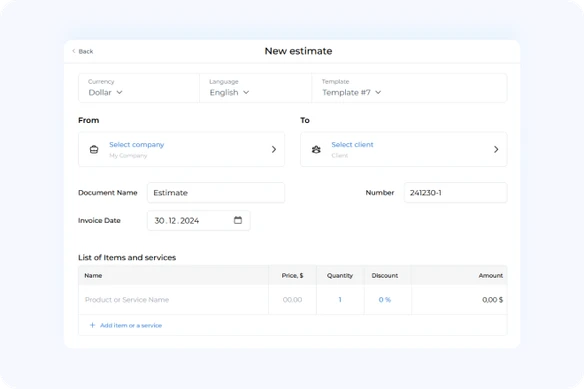Click the plus icon before Add item

92,325
